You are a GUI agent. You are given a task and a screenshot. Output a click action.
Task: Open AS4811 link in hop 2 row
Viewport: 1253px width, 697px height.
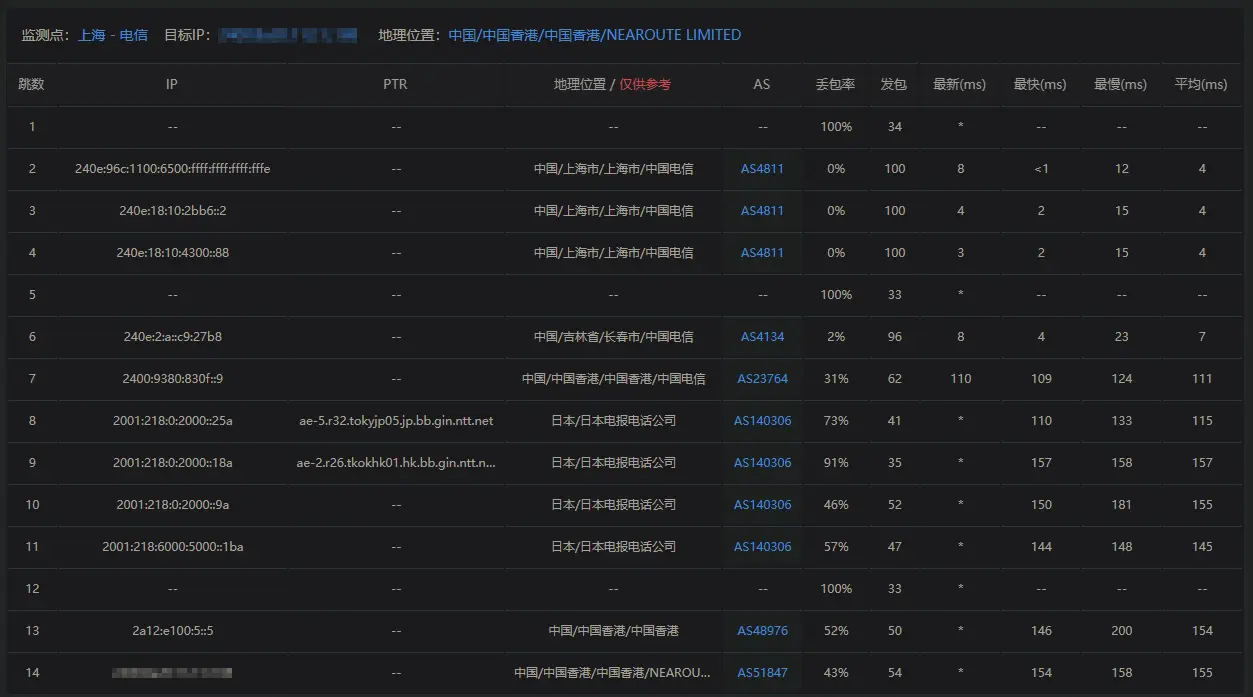point(762,169)
